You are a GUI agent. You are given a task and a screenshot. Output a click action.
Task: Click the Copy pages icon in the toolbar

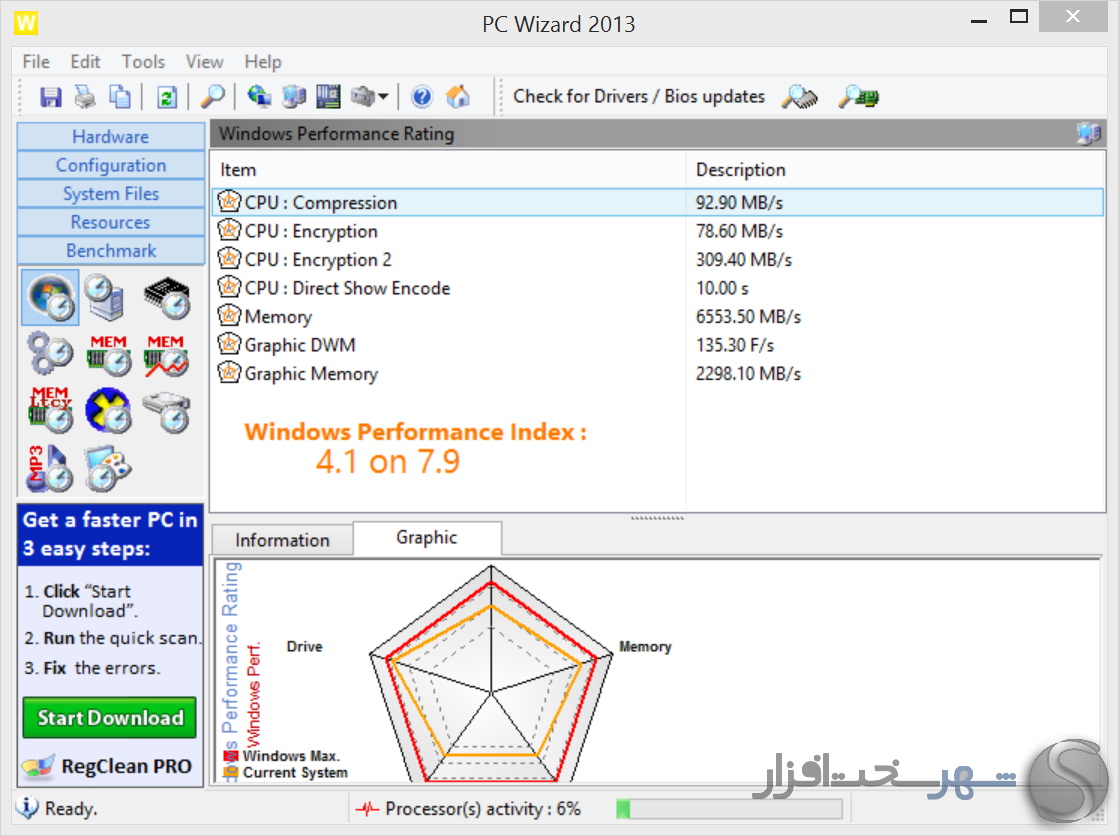pos(120,96)
